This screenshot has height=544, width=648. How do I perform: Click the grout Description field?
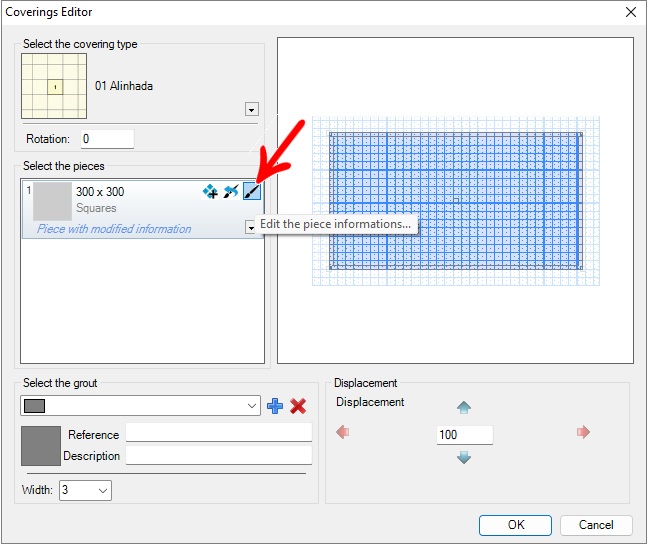click(x=219, y=456)
